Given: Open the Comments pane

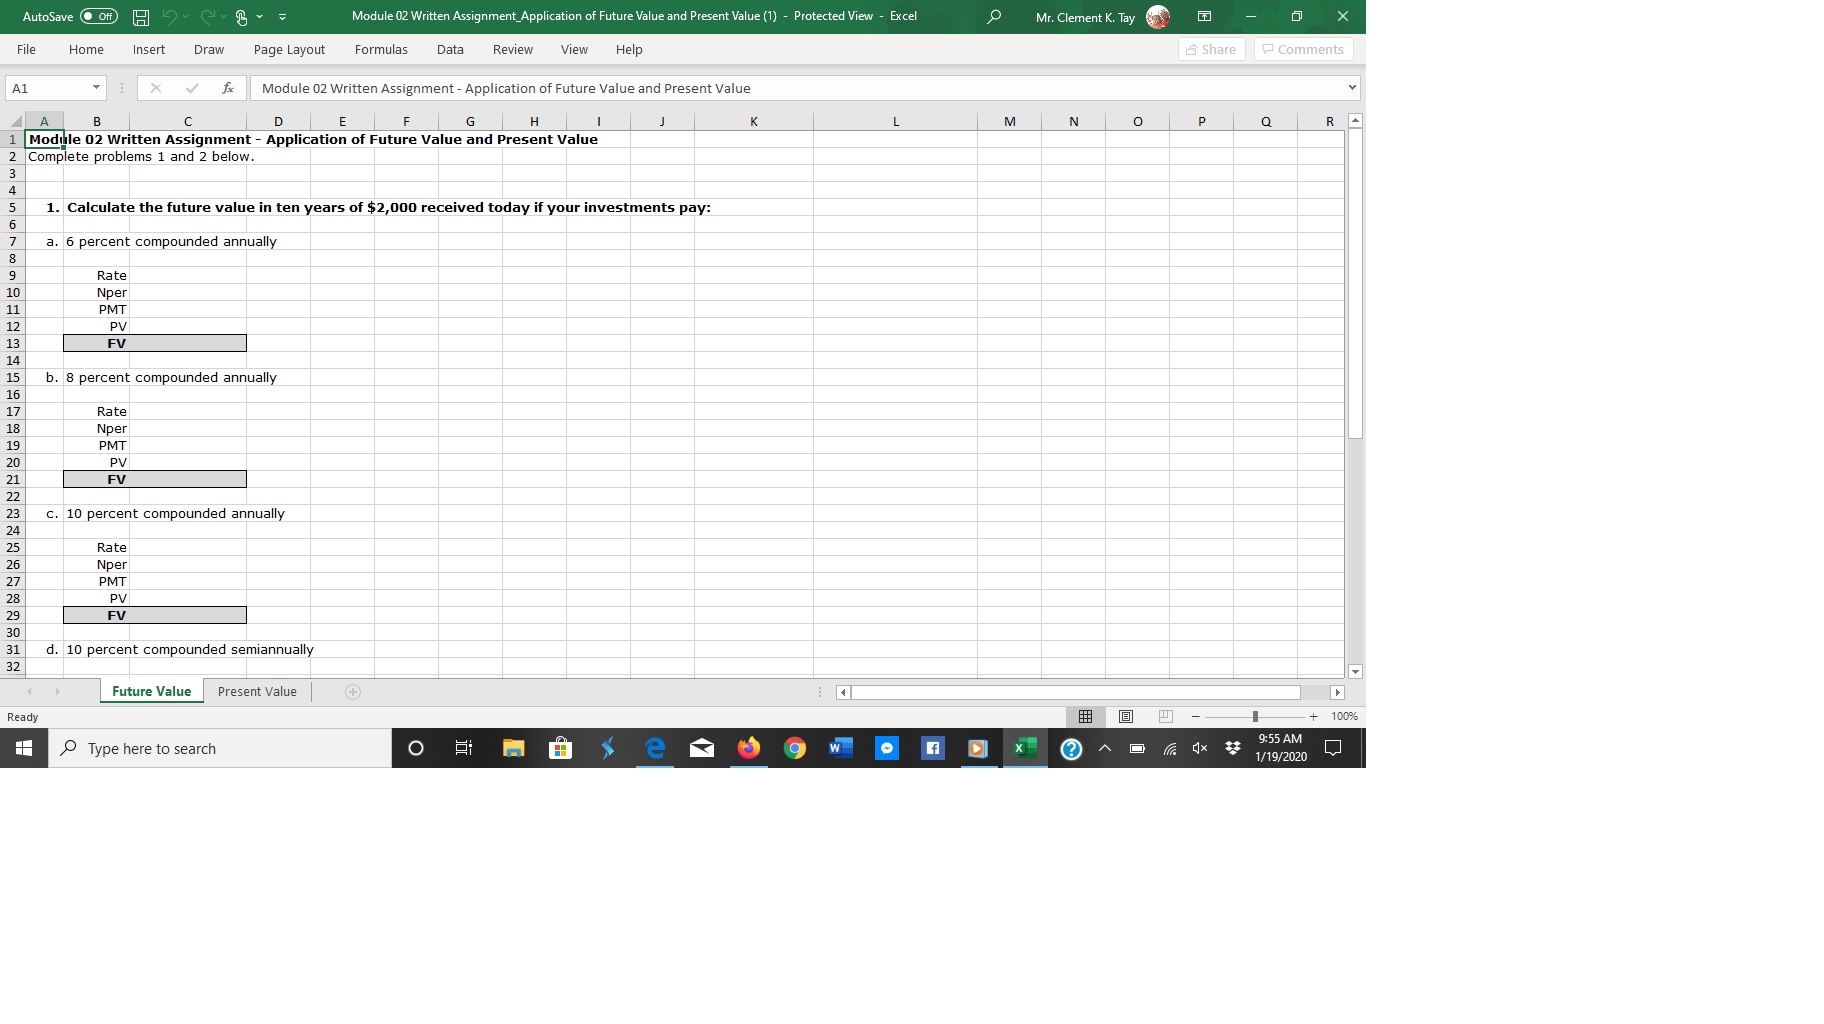Looking at the screenshot, I should [1302, 49].
